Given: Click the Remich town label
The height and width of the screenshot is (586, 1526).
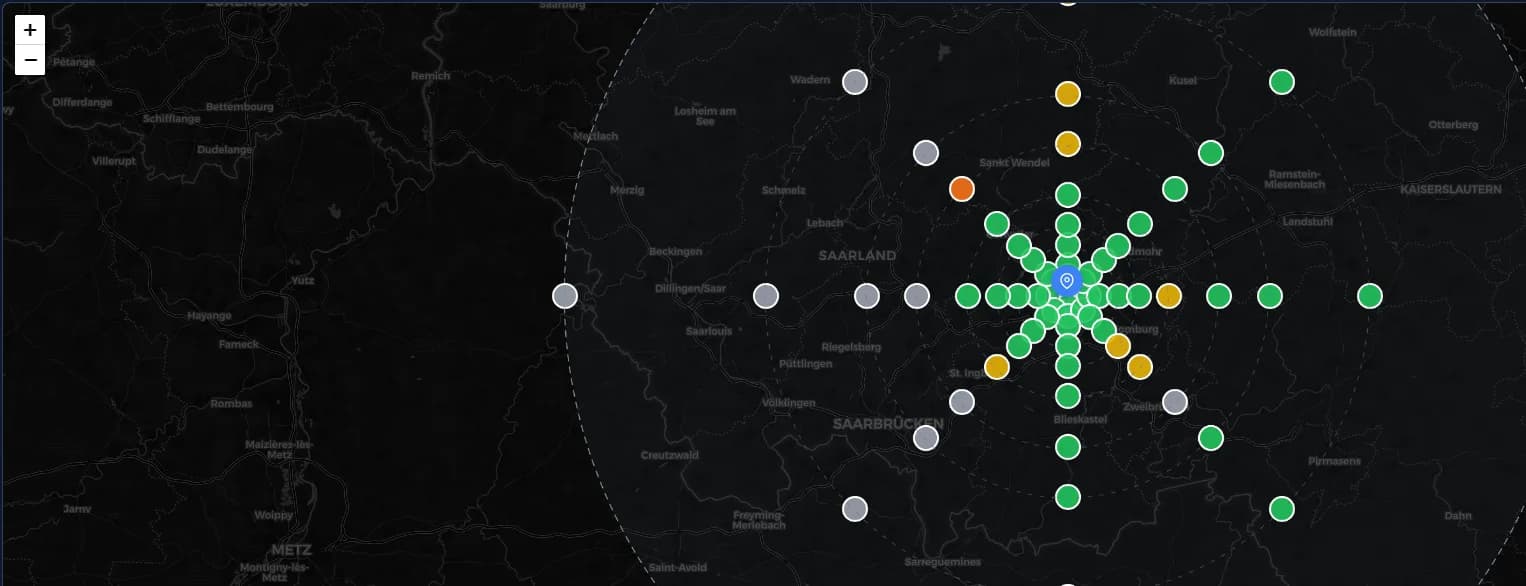Looking at the screenshot, I should [x=431, y=76].
